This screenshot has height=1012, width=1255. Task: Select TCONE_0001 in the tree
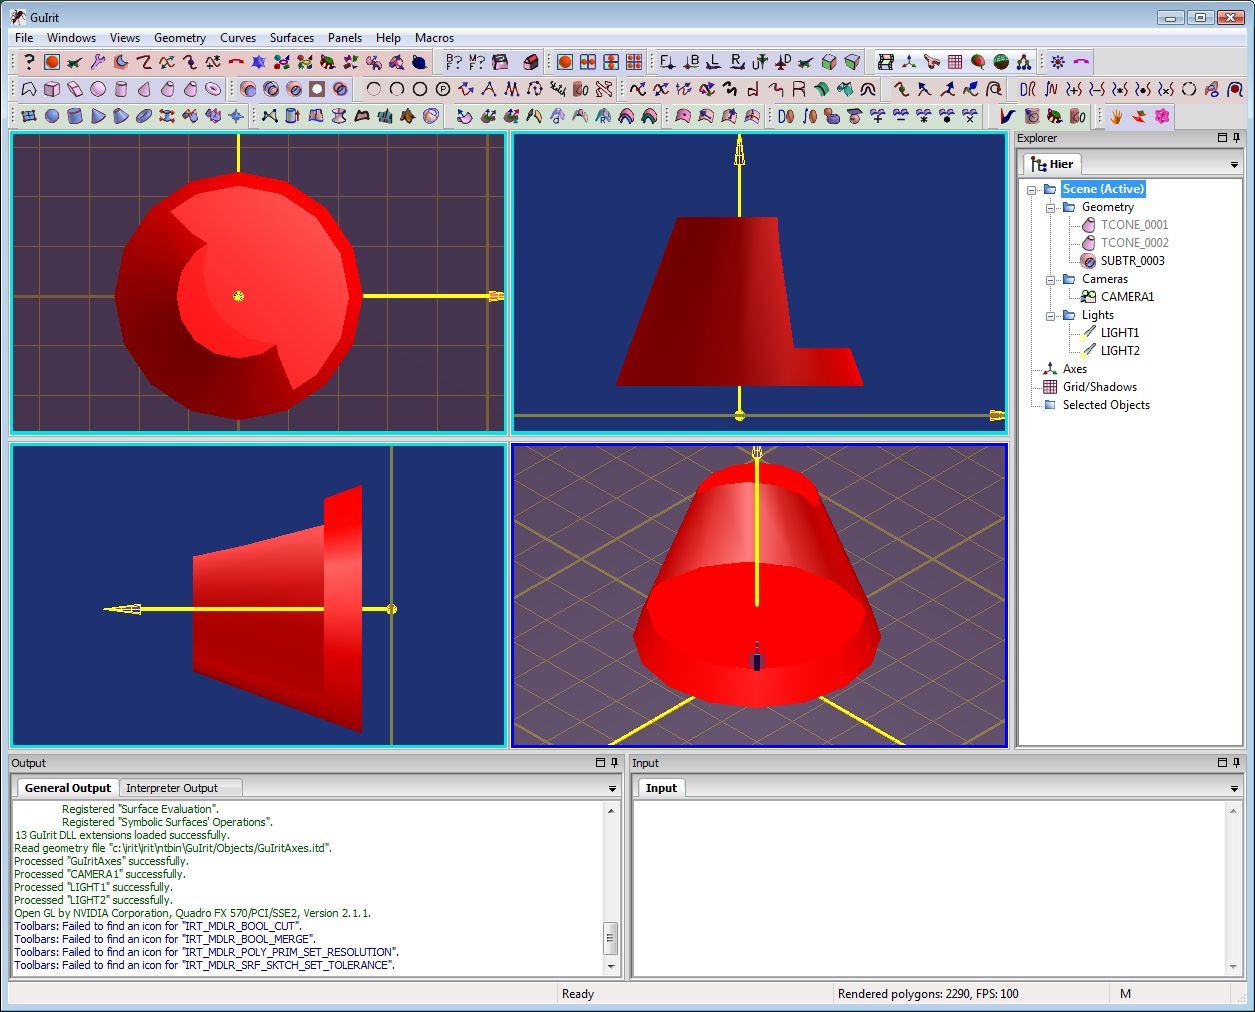coord(1134,225)
